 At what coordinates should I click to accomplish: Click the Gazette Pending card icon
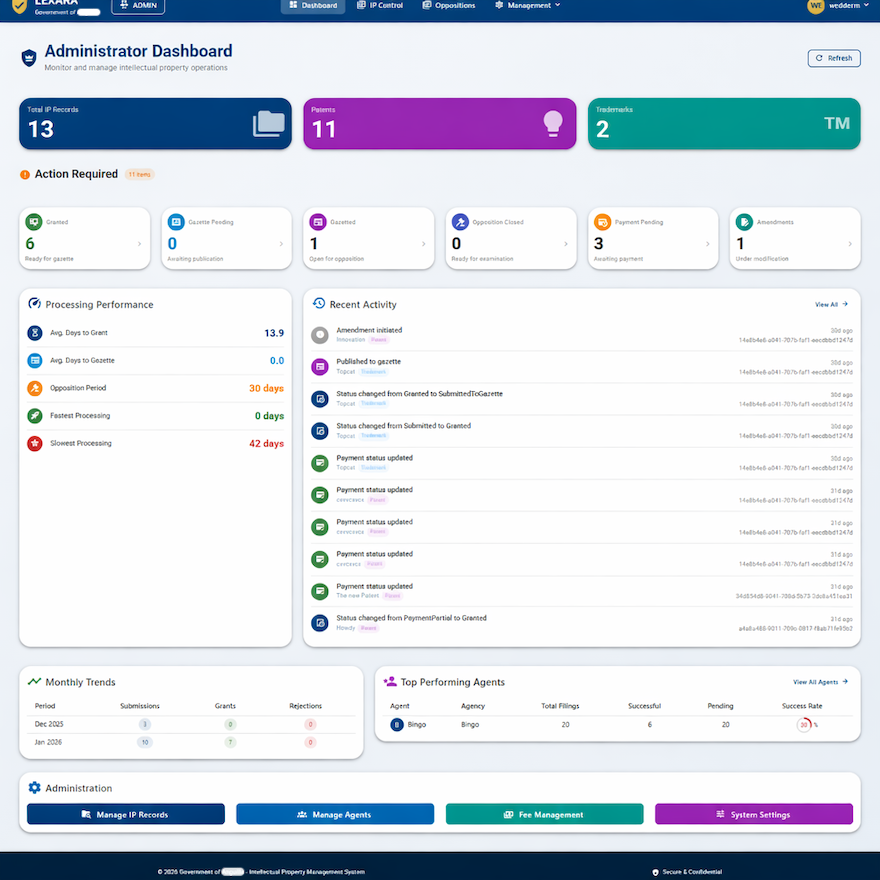click(x=176, y=222)
